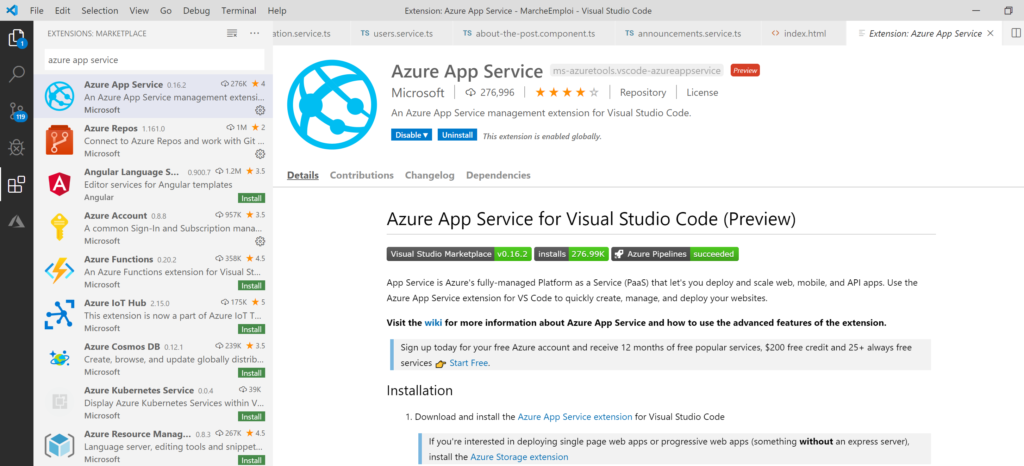This screenshot has height=466, width=1024.
Task: Click the Azure Cosmos DB icon
Action: coord(59,358)
